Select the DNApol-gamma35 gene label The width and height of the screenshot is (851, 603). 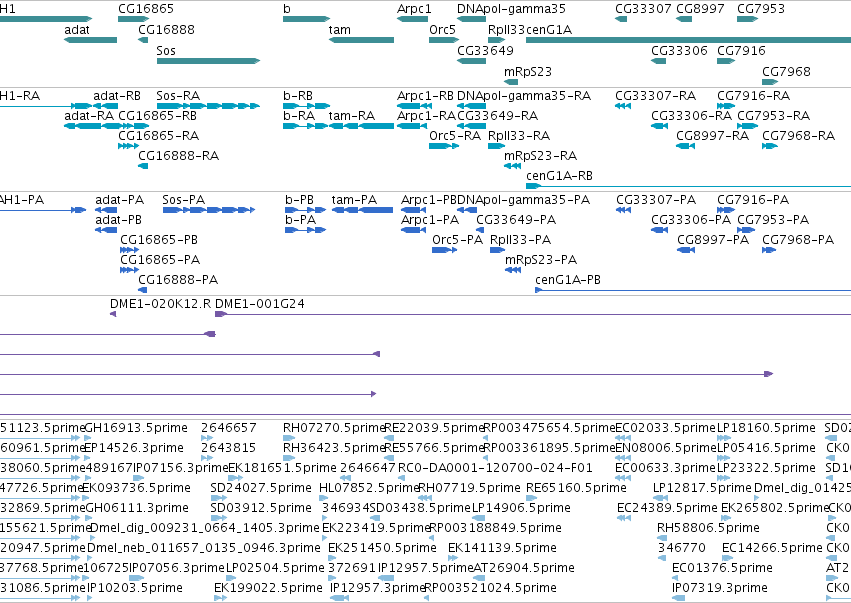511,9
